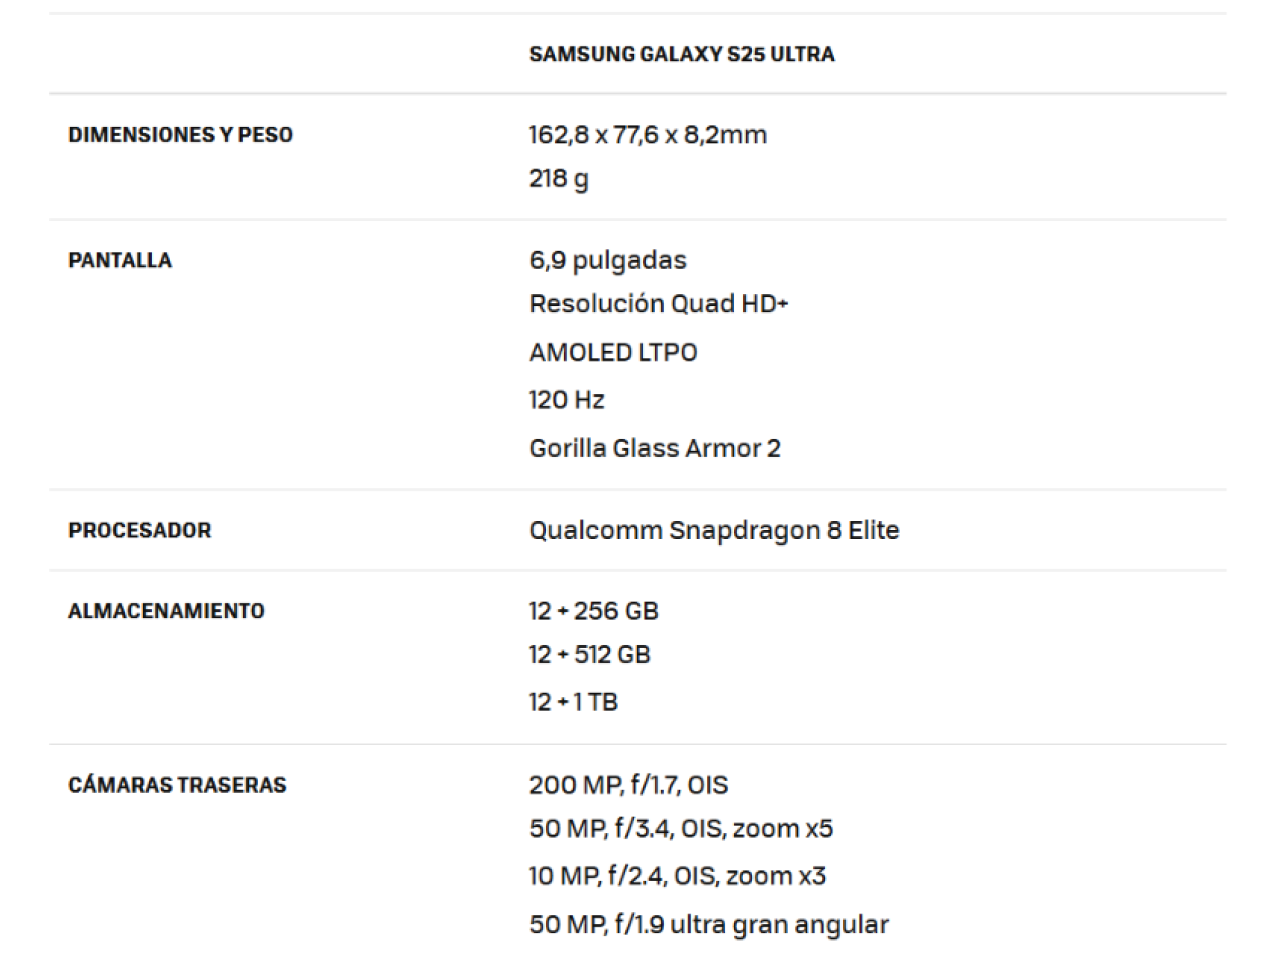Select the 50 MP ultra gran angular line
Image resolution: width=1280 pixels, height=960 pixels.
click(709, 925)
